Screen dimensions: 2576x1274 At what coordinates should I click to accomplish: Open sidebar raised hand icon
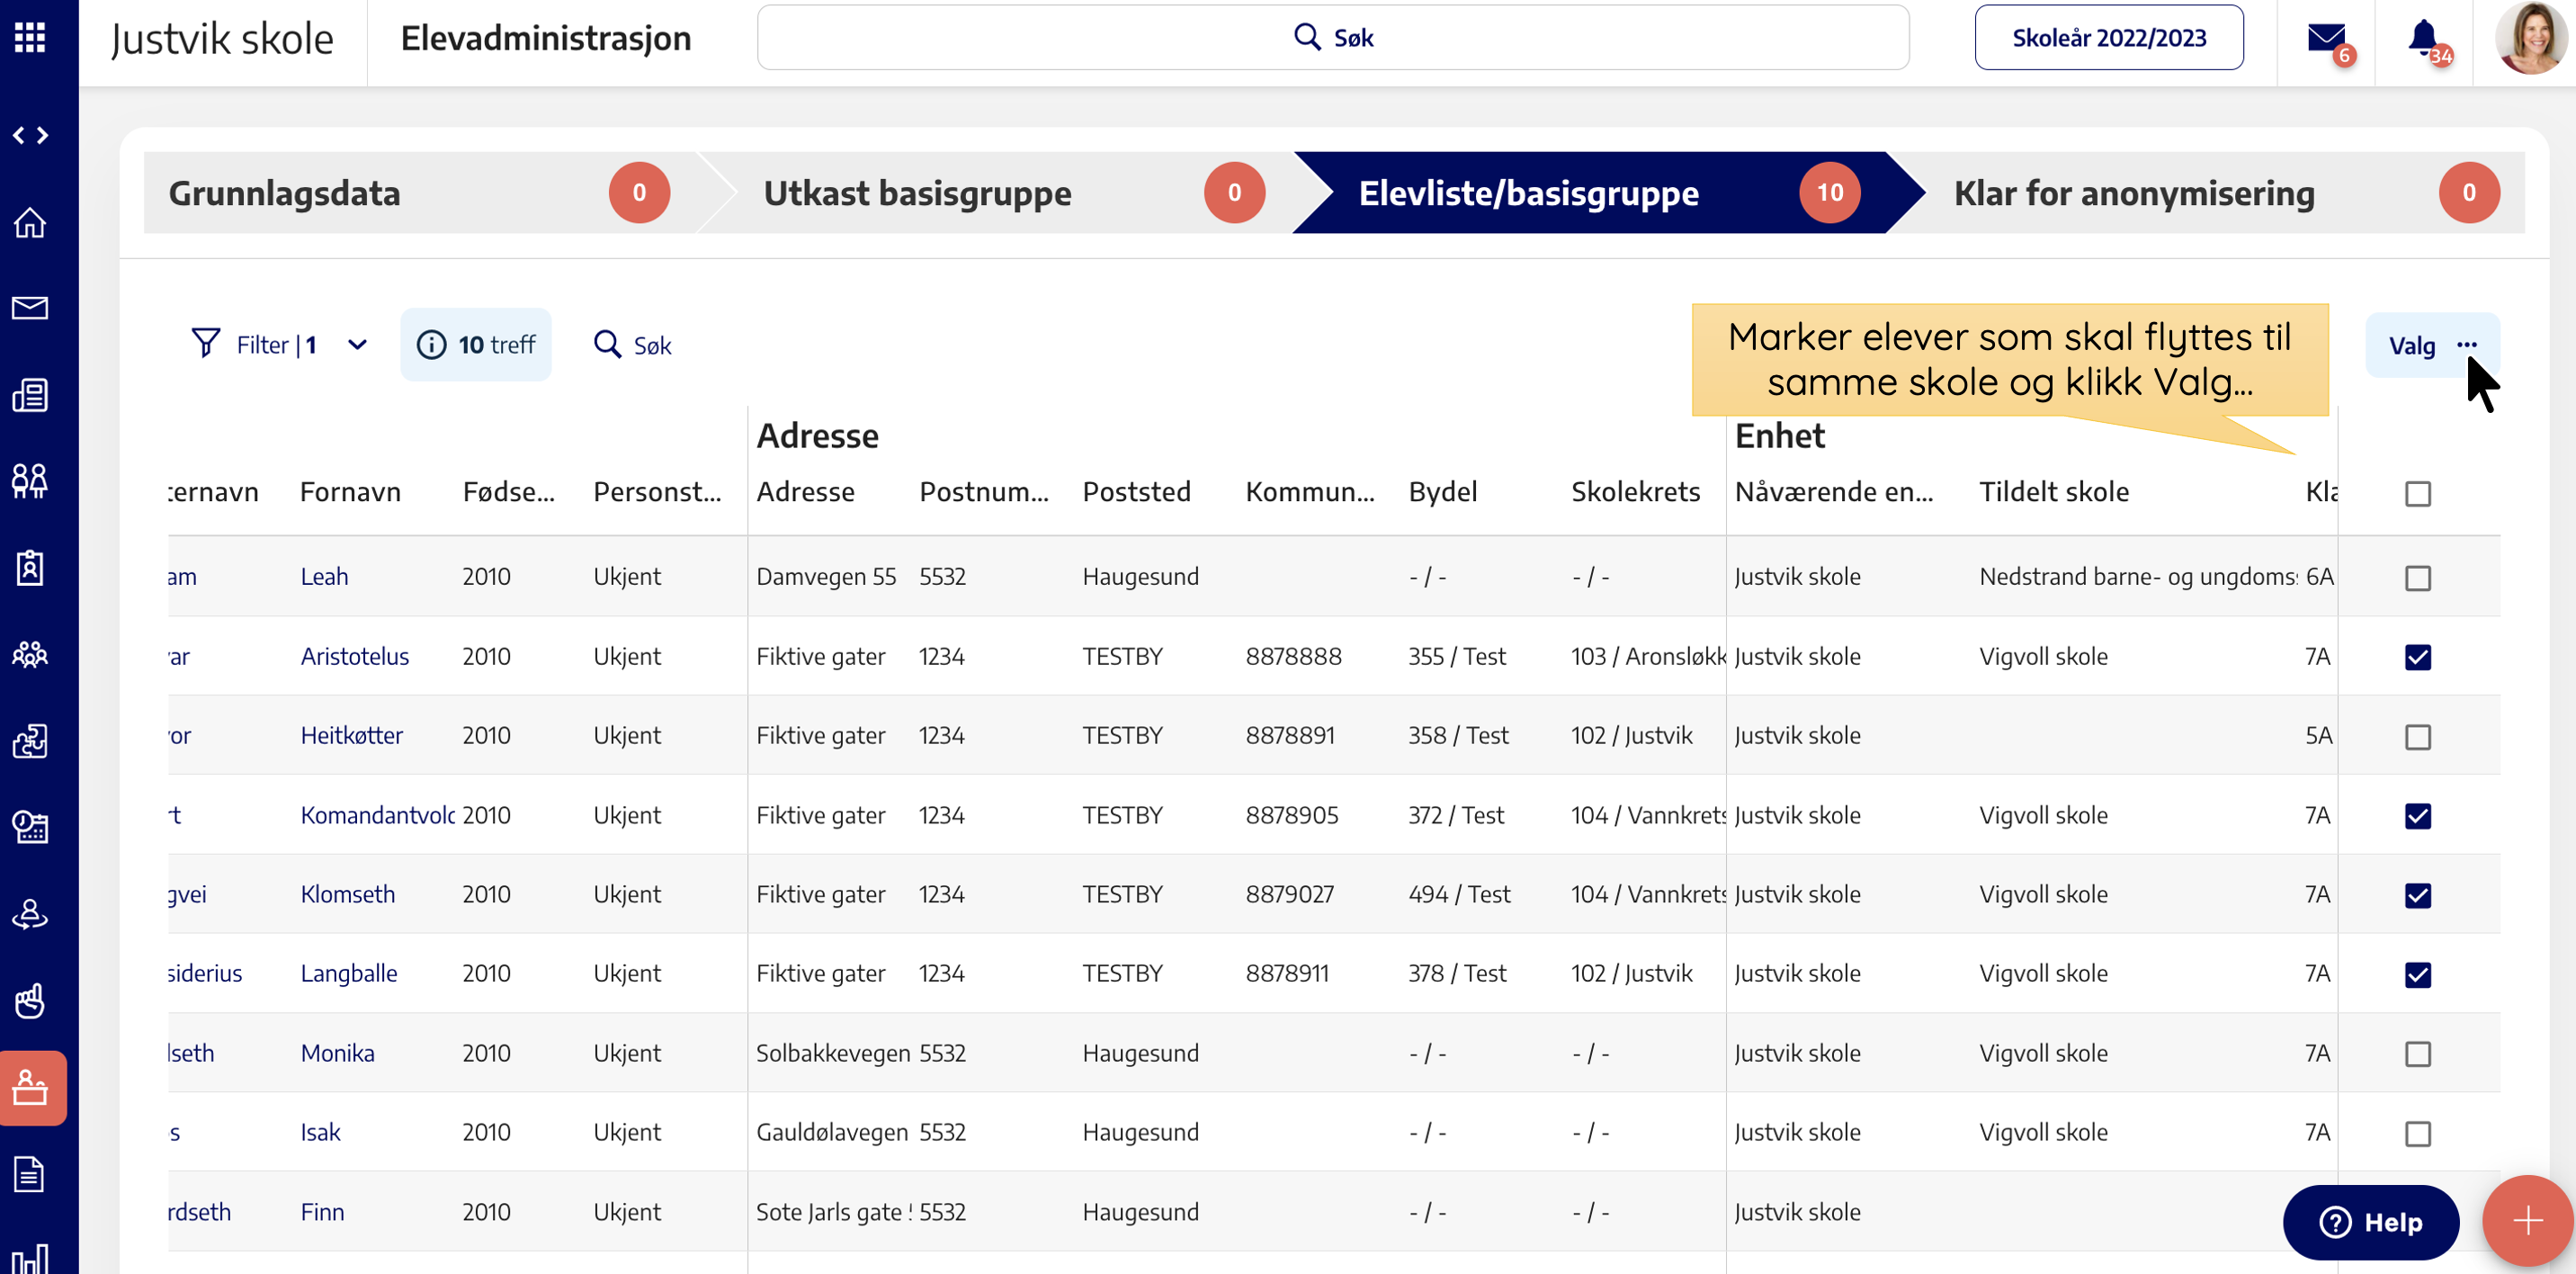[30, 1001]
